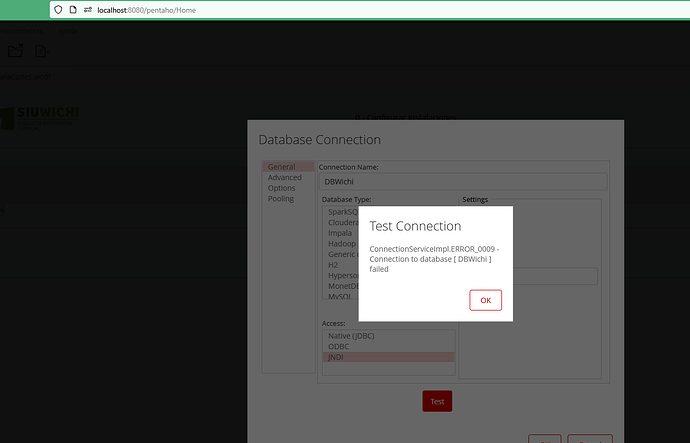Select Cloudera in the Database Type list
Screen dimensions: 690x443
coord(343,223)
